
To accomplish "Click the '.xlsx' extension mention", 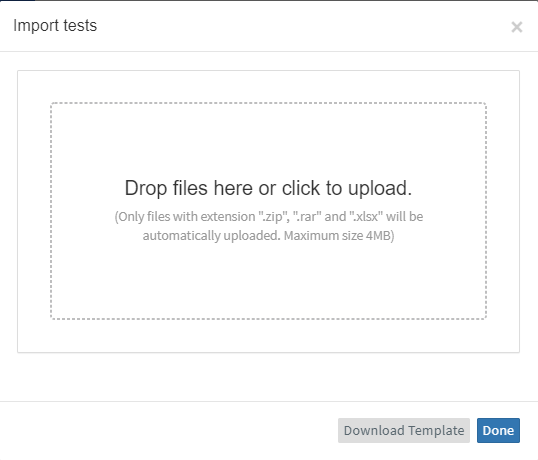I will click(x=366, y=216).
